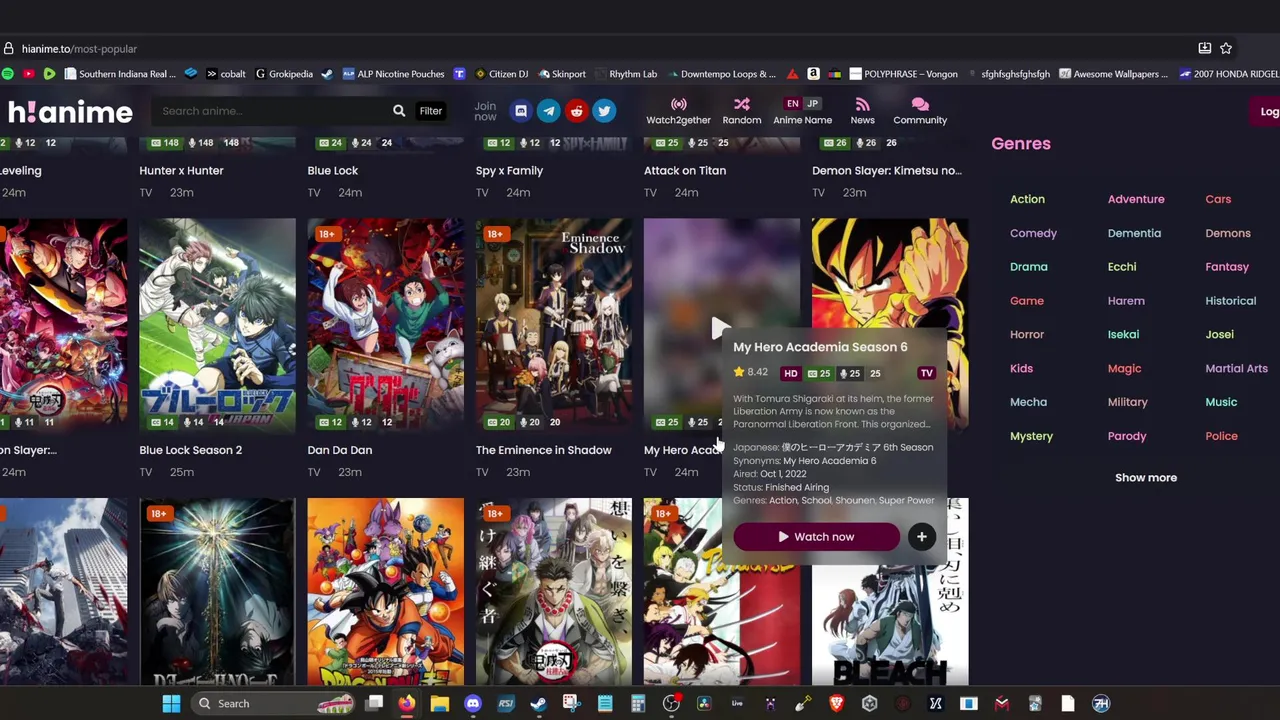Select the Horror genre
The width and height of the screenshot is (1280, 720).
(1026, 334)
